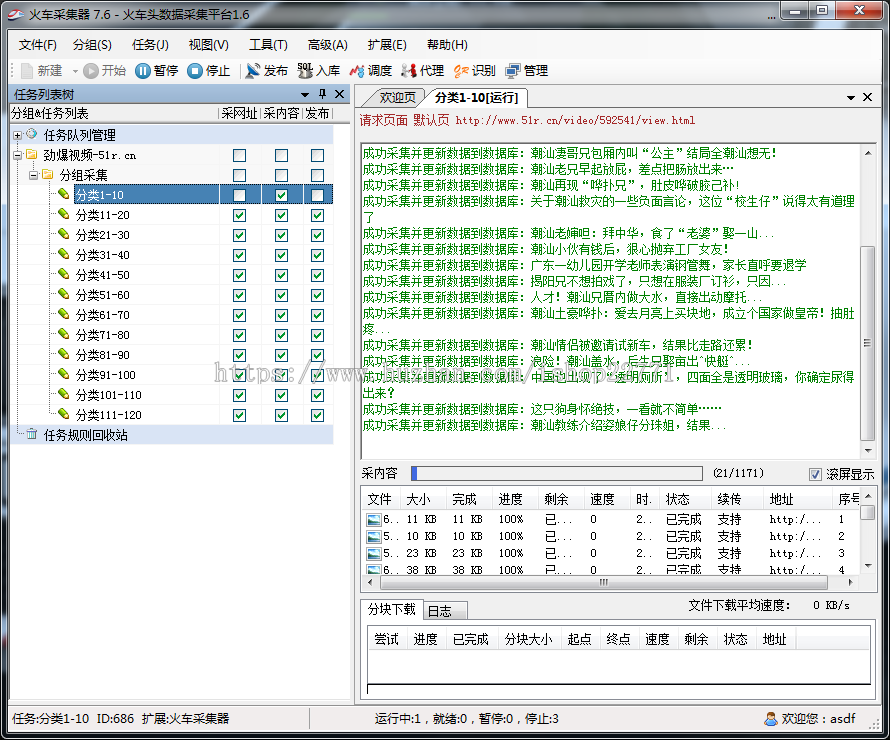
Task: Click the folder icon of 分组采集
Action: coord(48,175)
